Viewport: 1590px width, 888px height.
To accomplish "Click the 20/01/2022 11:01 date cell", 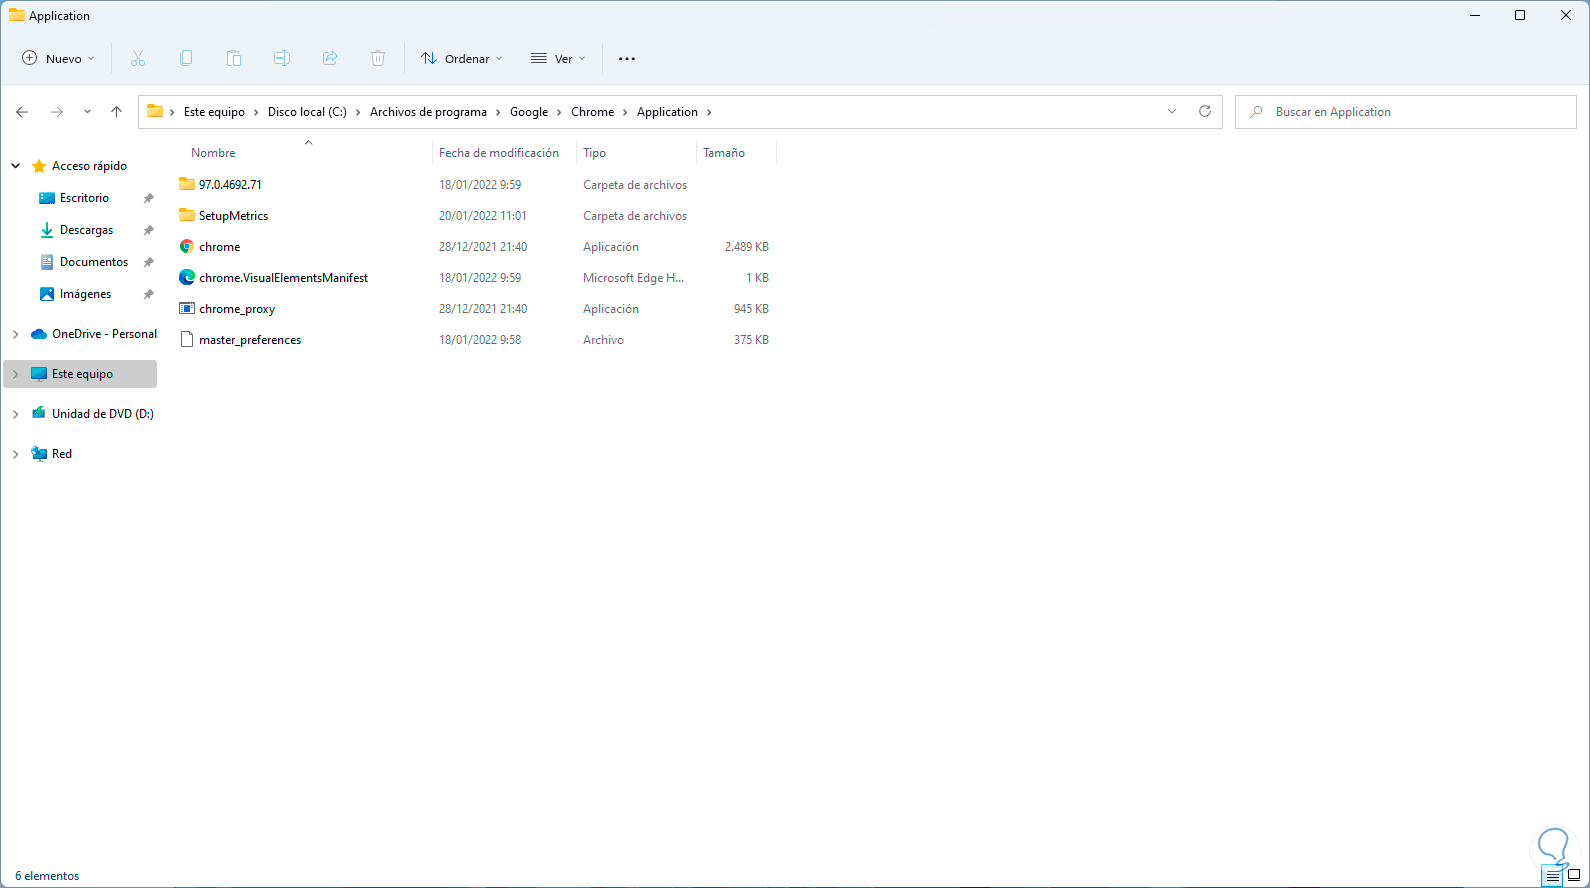I will [x=483, y=216].
